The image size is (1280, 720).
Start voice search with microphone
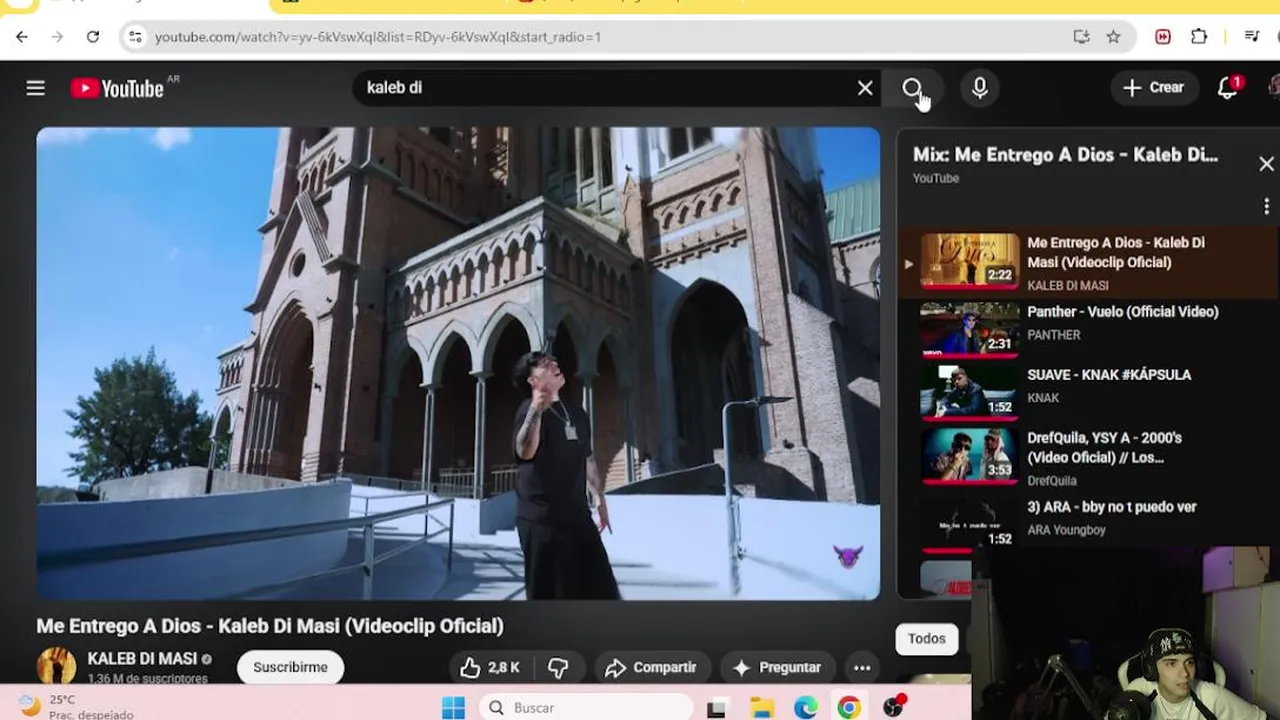click(980, 88)
